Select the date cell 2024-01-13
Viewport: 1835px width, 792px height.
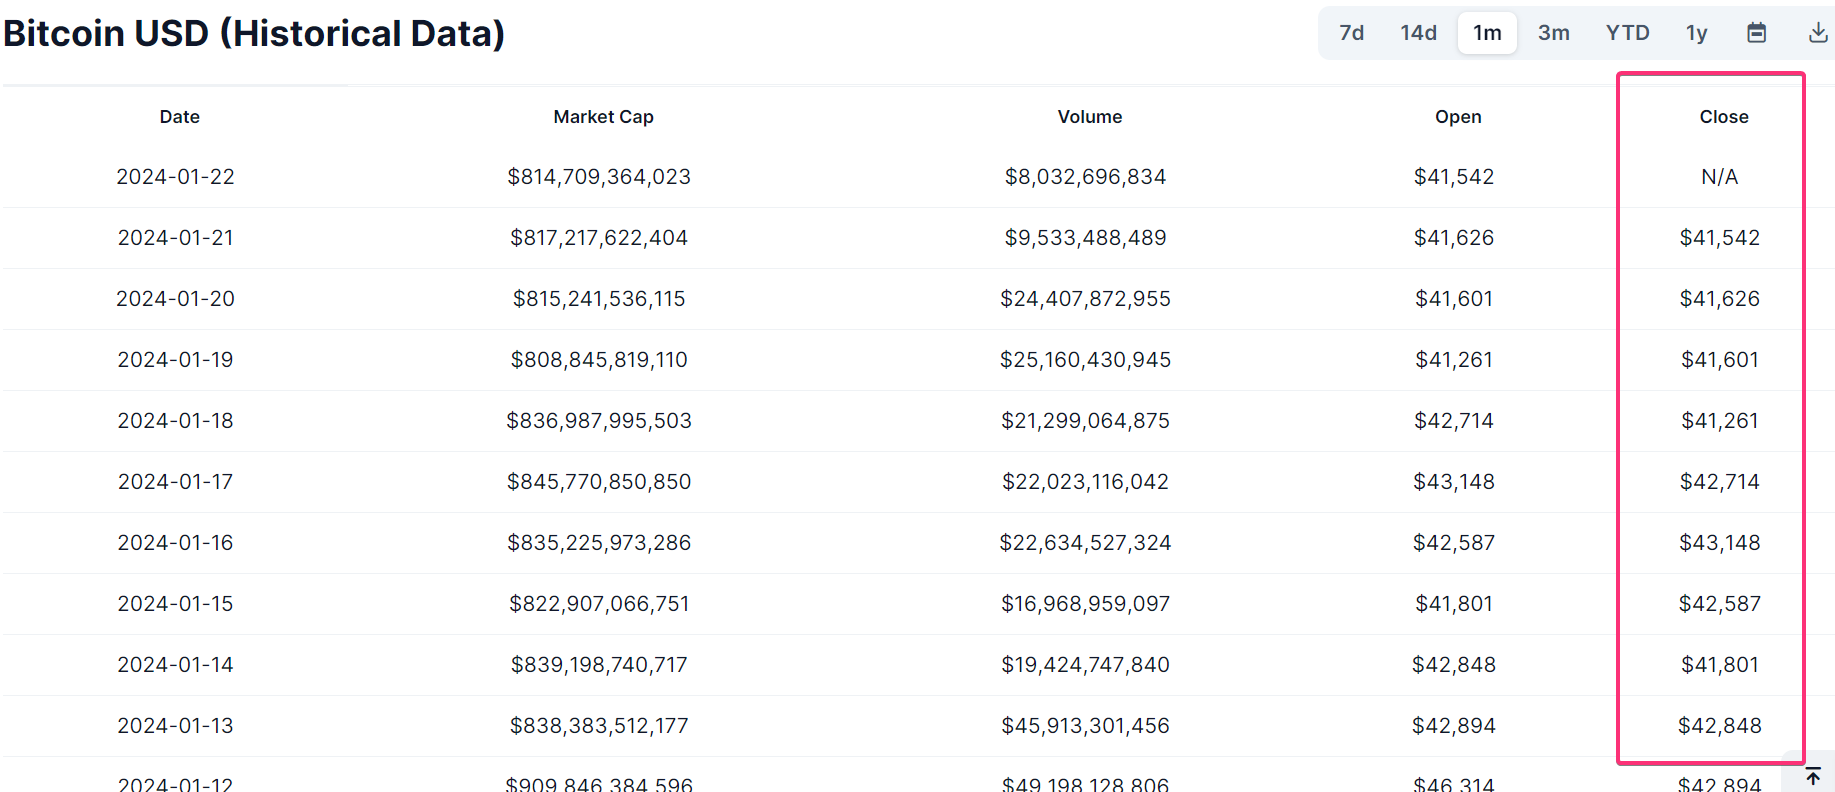click(175, 726)
